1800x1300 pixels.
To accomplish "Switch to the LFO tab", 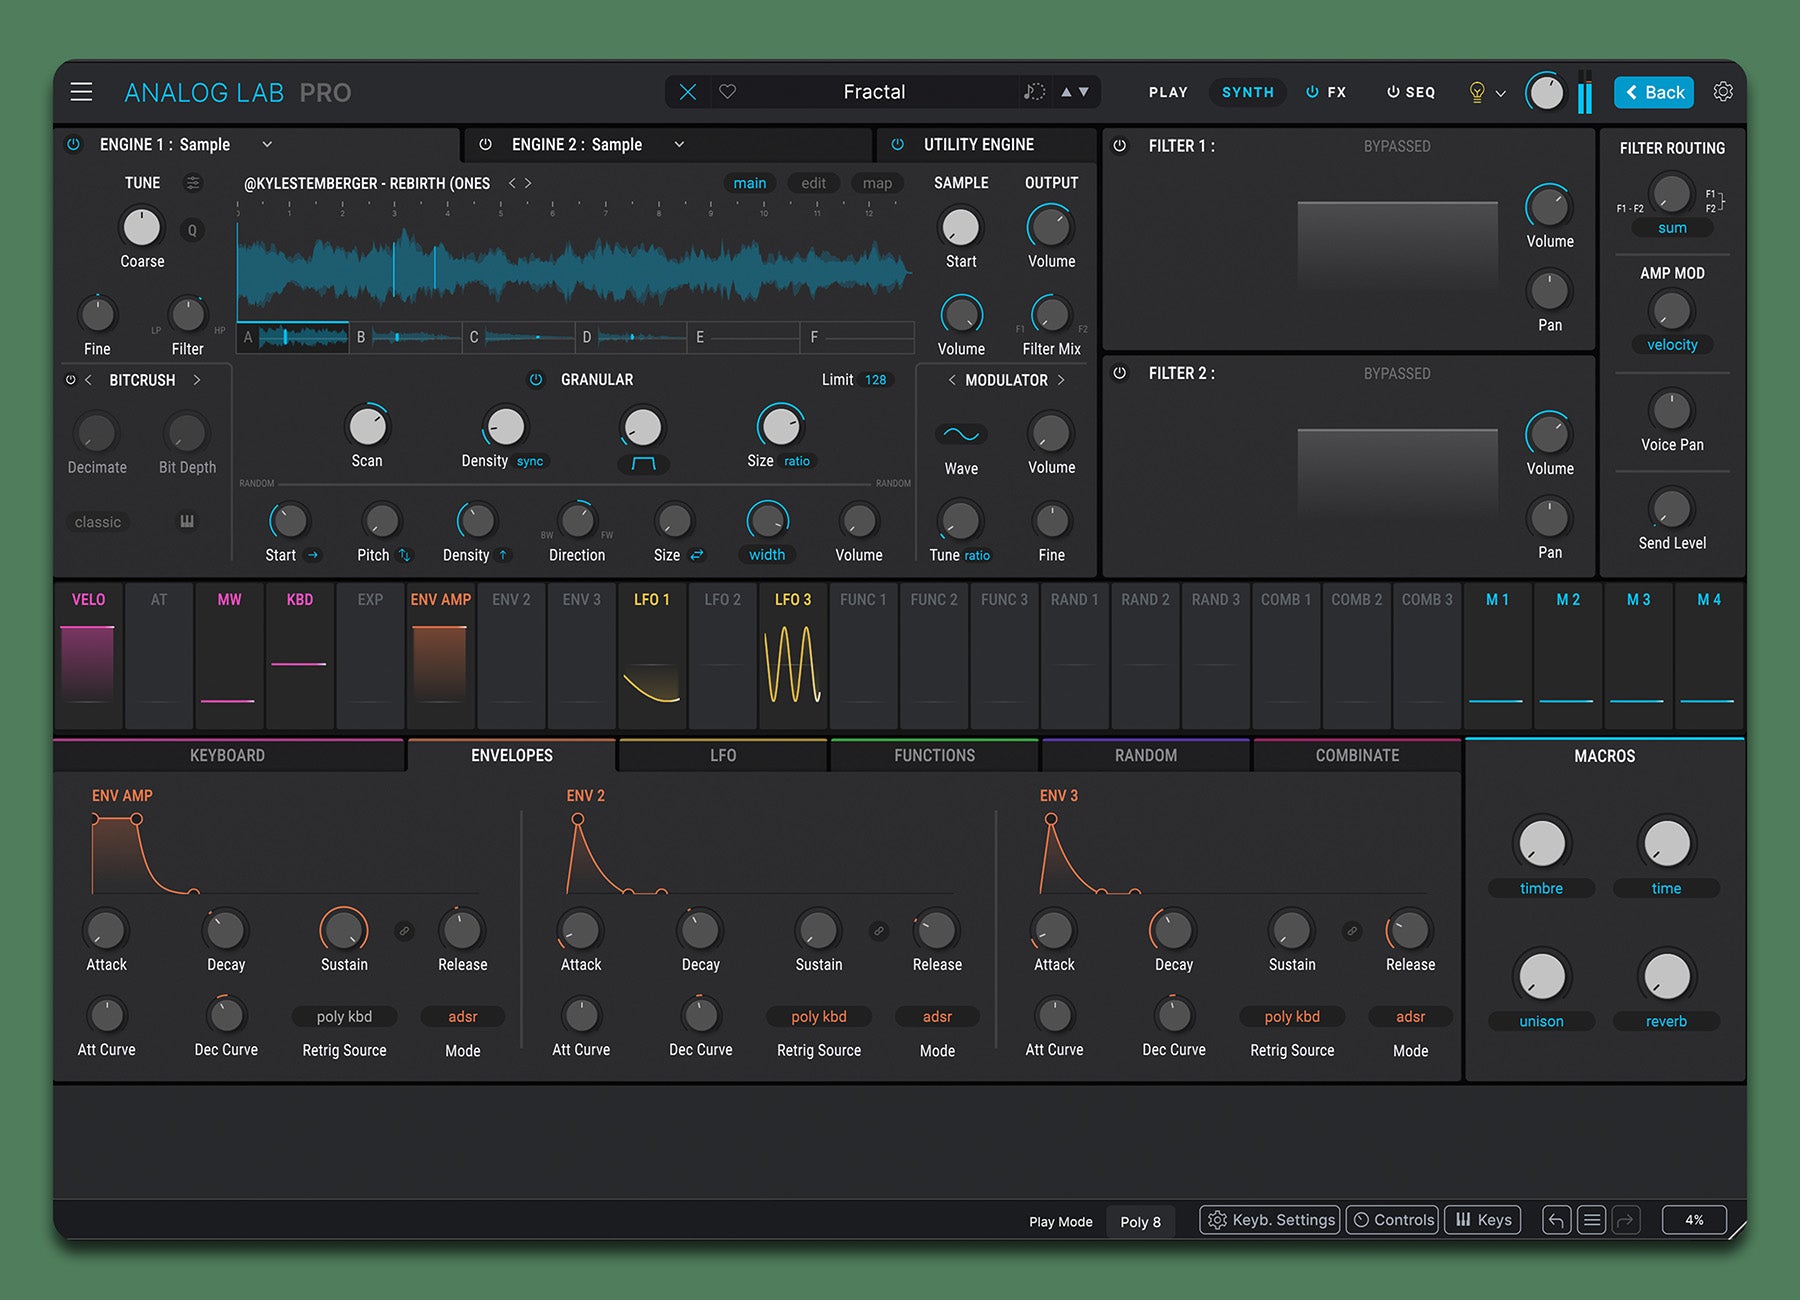I will (722, 756).
